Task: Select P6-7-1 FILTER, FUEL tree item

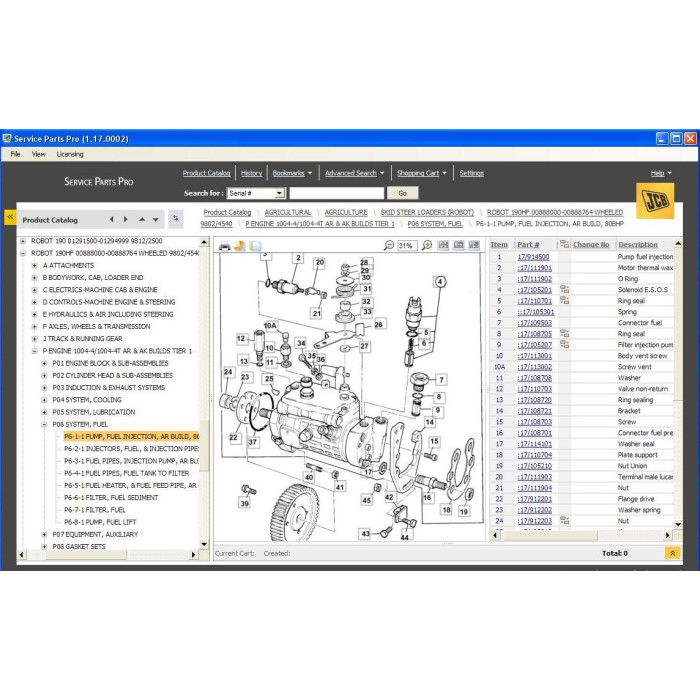Action: (95, 510)
